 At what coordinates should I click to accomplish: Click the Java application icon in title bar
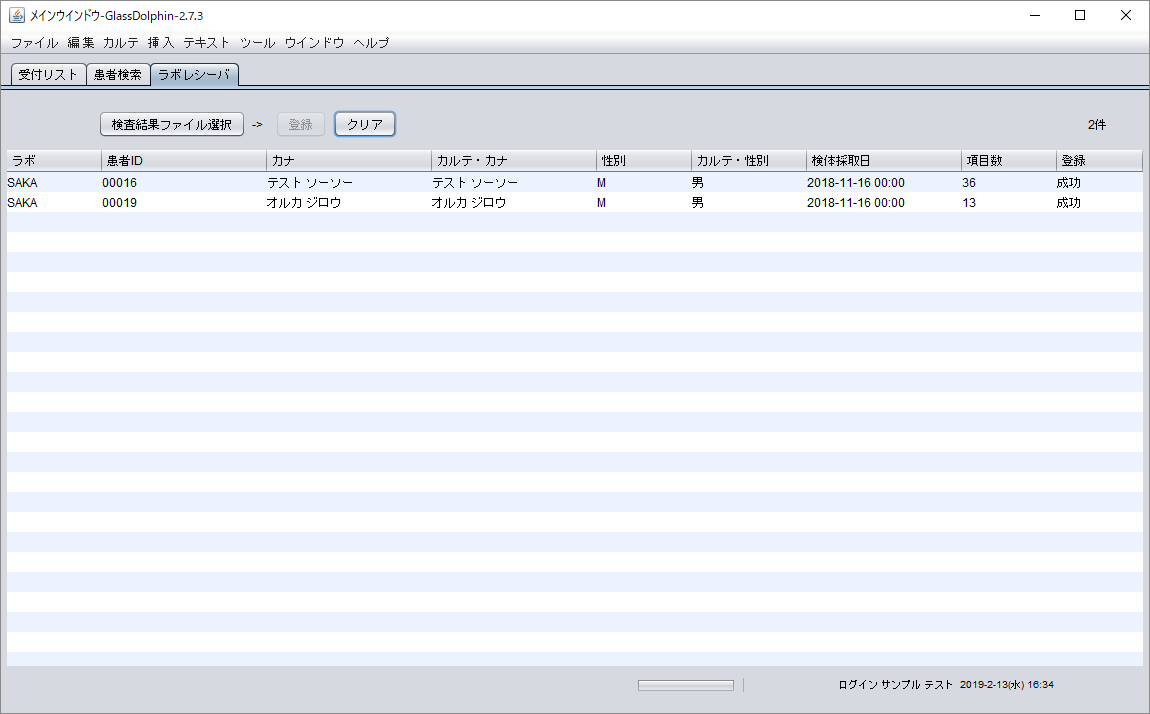point(17,15)
